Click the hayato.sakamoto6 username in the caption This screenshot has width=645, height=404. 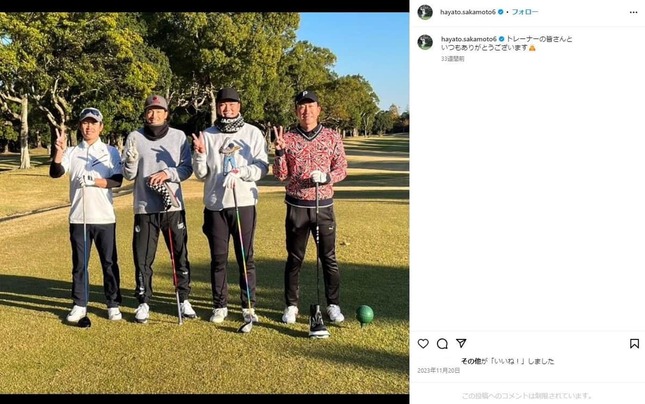[x=469, y=39]
